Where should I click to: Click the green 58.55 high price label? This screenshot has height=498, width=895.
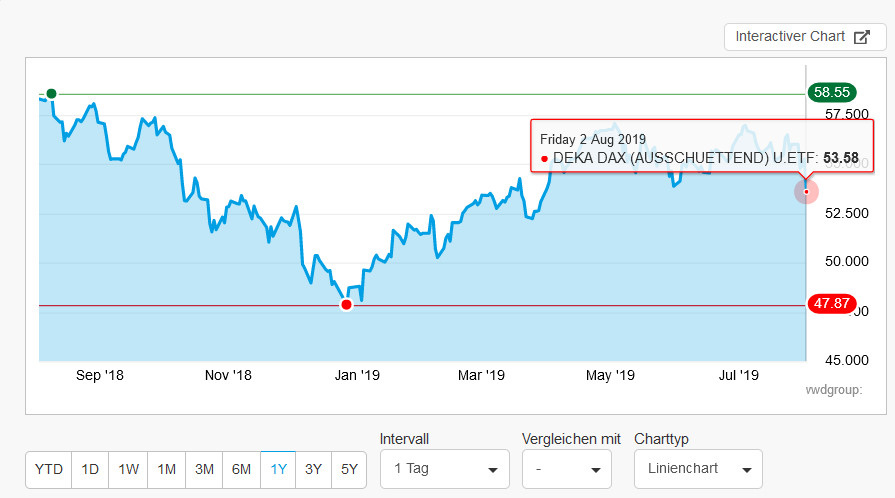831,92
